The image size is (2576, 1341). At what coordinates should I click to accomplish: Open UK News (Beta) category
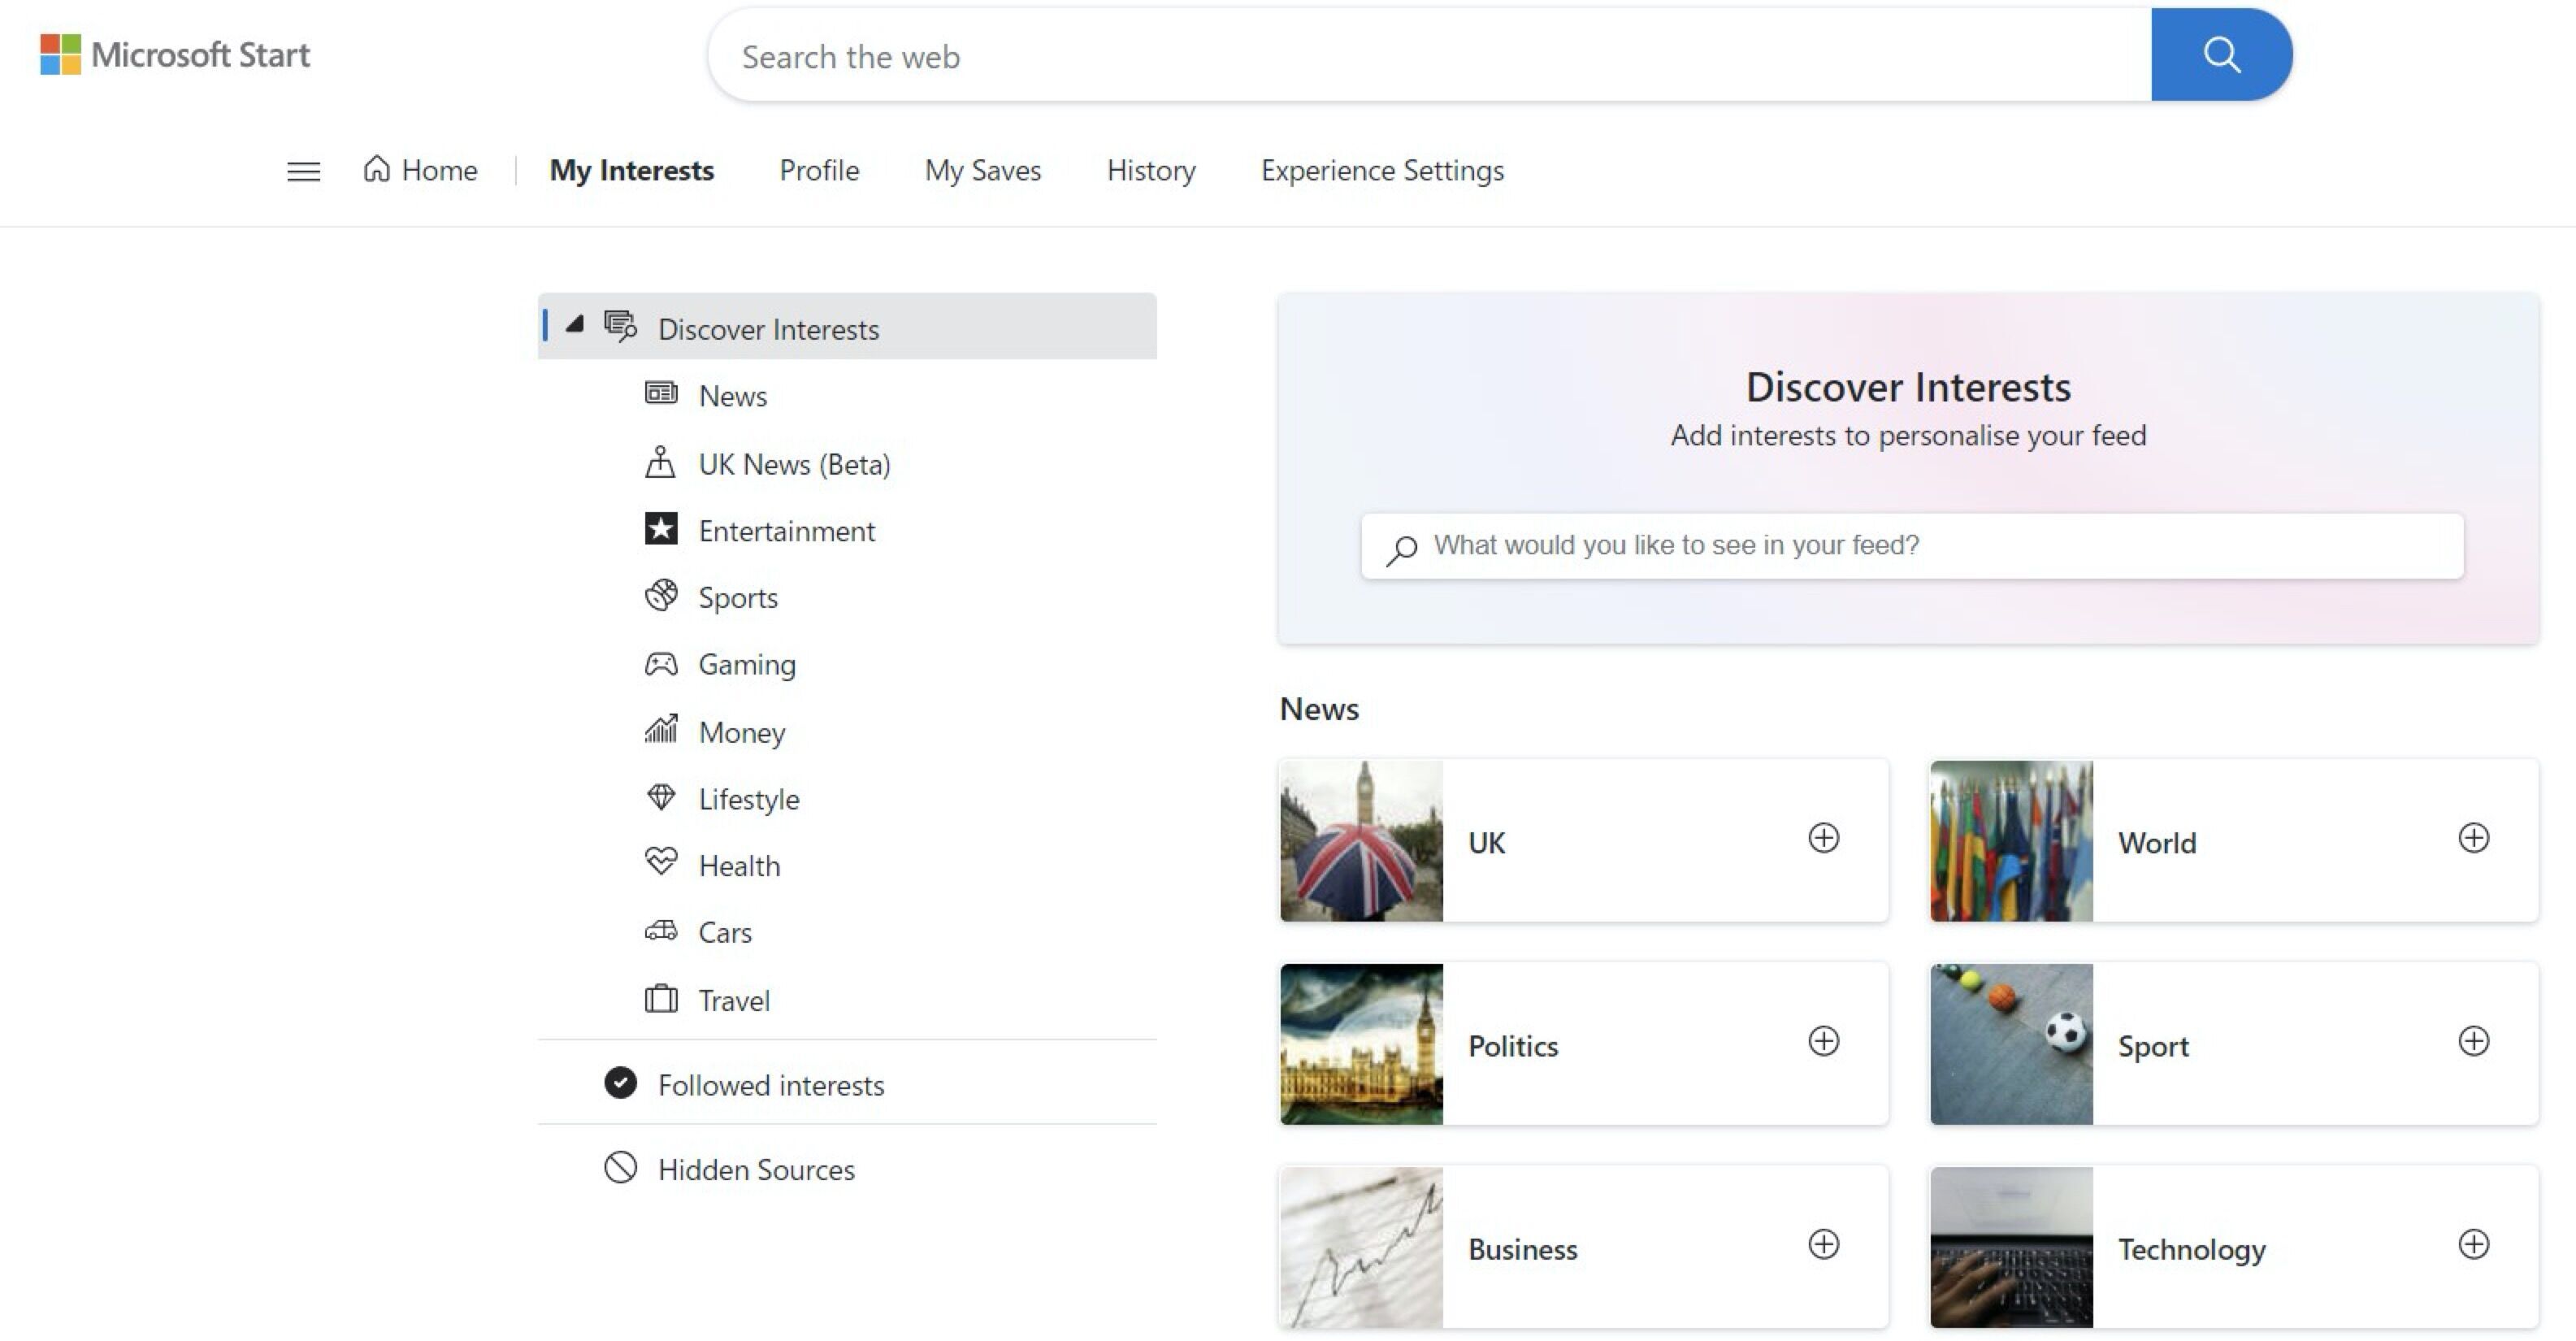pyautogui.click(x=793, y=464)
